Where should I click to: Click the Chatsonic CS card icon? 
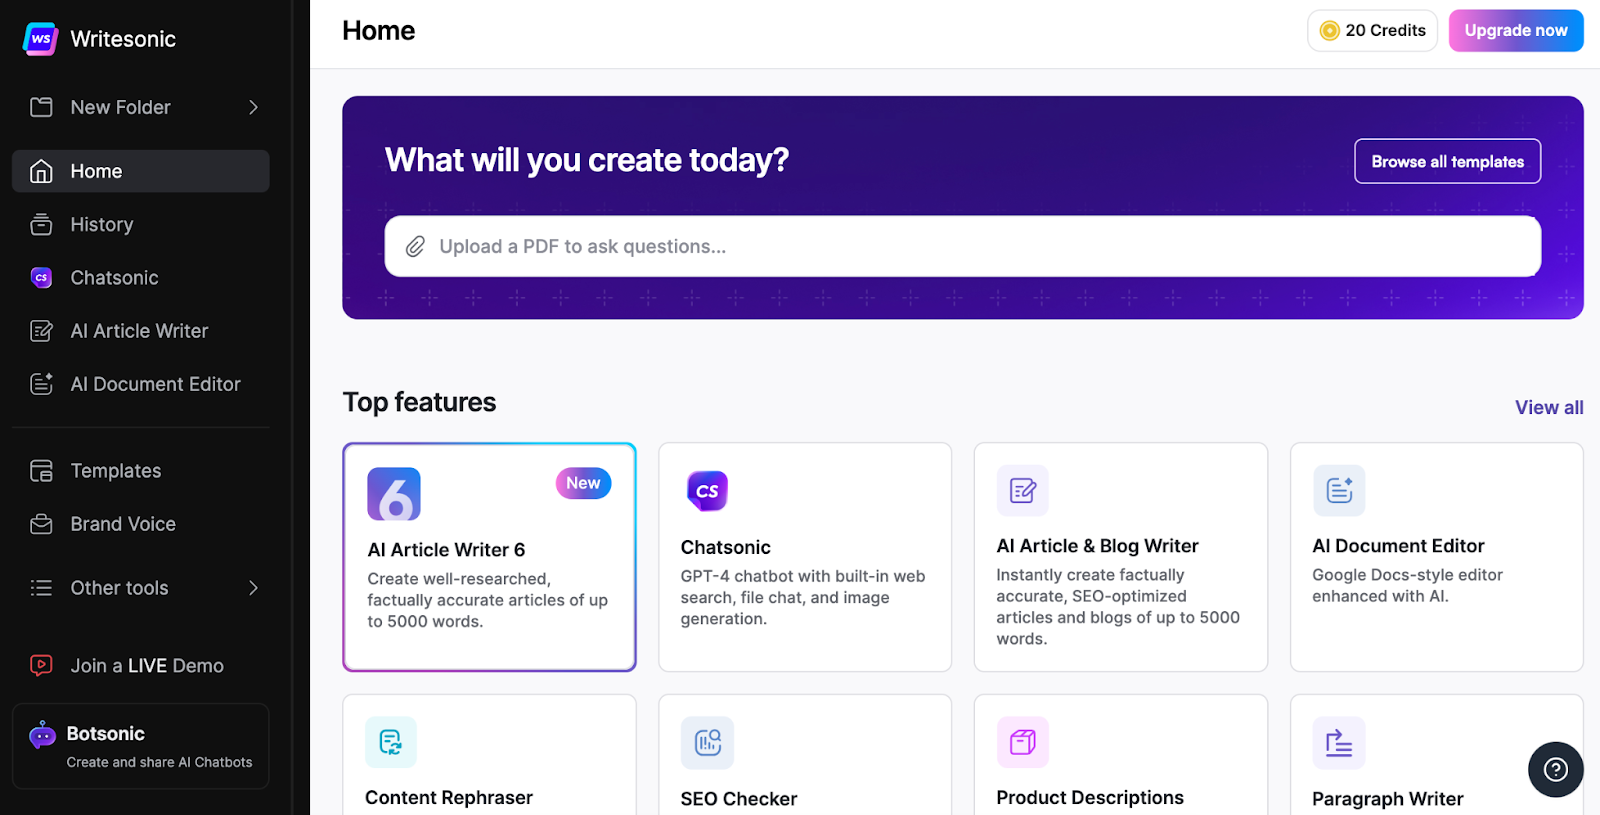pyautogui.click(x=707, y=491)
